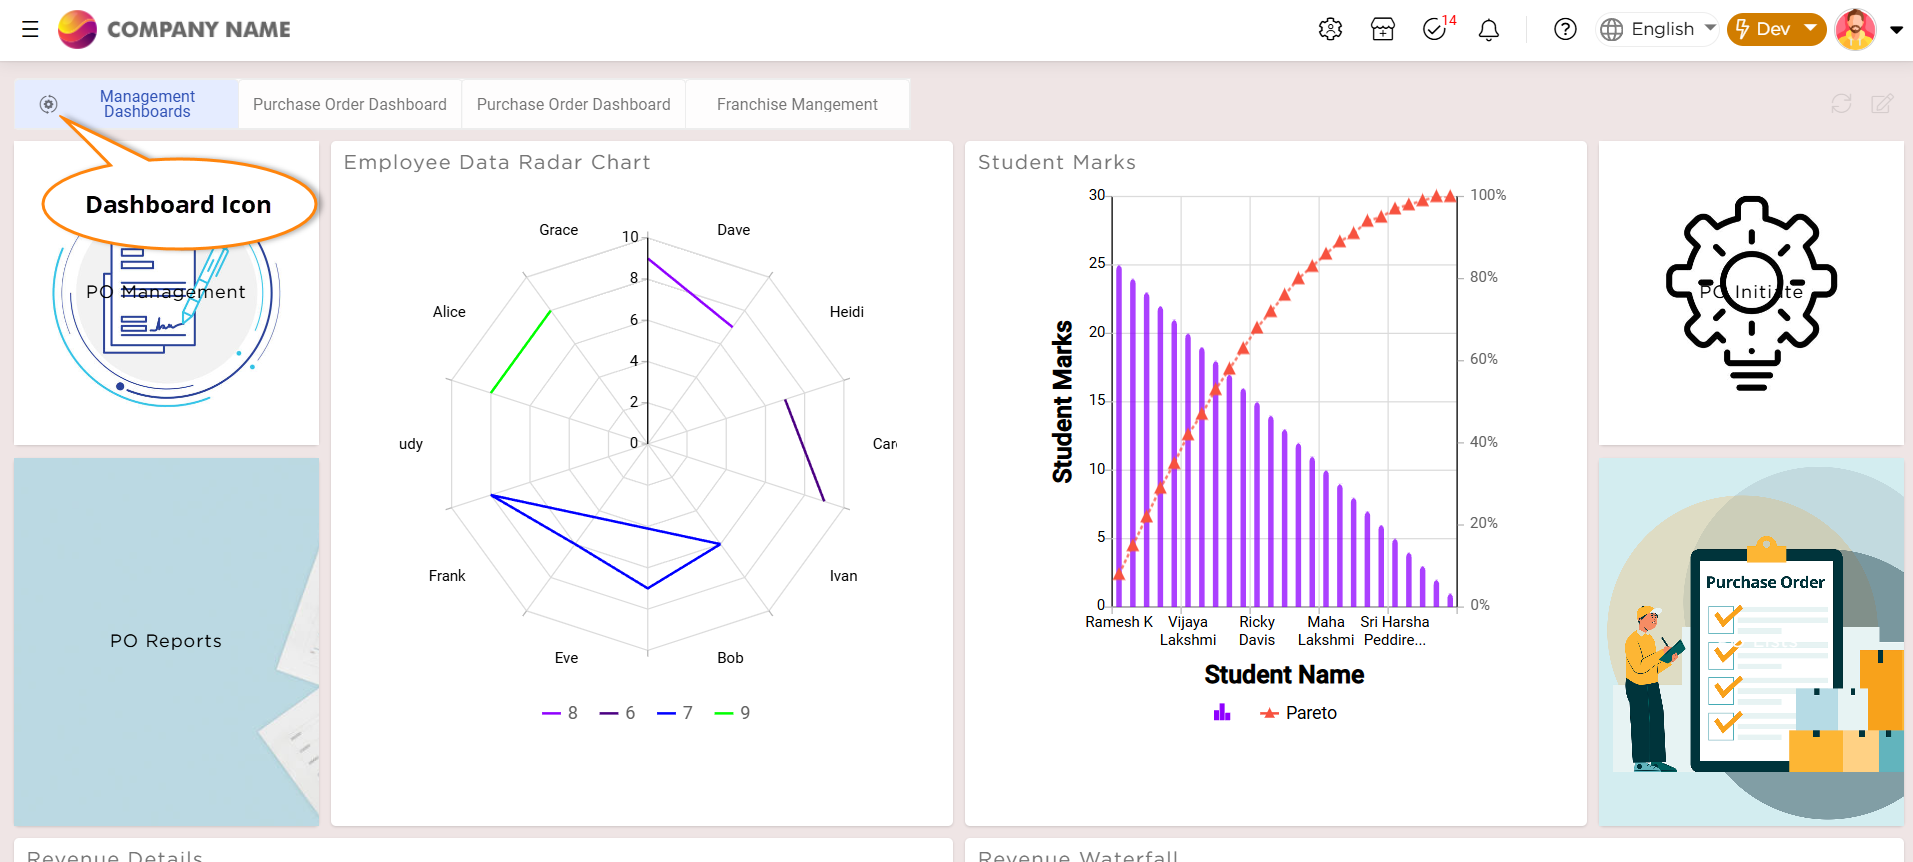This screenshot has width=1913, height=862.
Task: Open the English language dropdown
Action: click(x=1657, y=29)
